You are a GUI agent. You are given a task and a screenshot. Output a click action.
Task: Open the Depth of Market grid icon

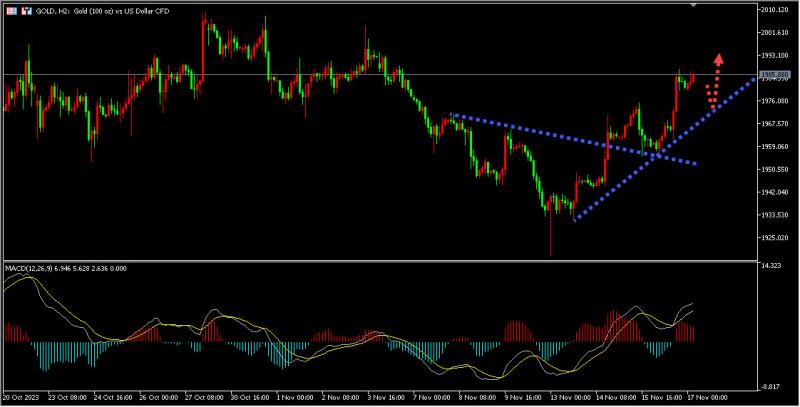pos(12,11)
